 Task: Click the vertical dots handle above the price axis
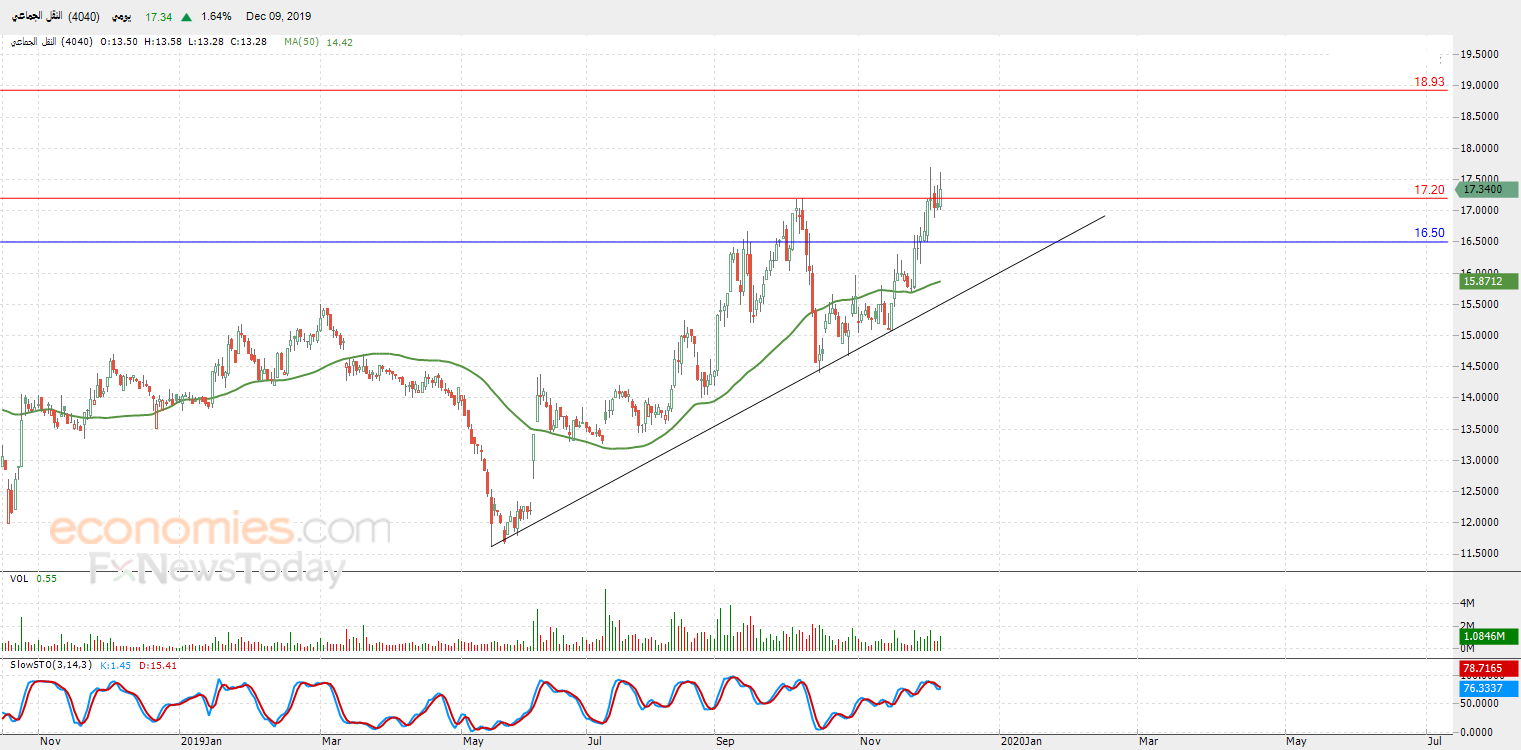coord(1441,60)
